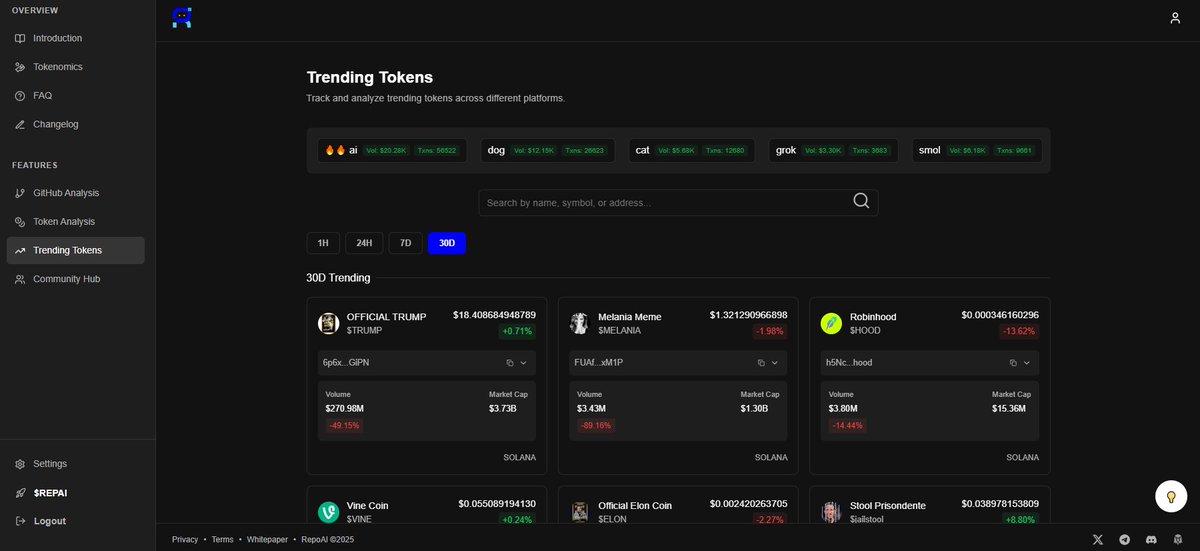Click the search magnifier icon
Screen dimensions: 1200x551
pyautogui.click(x=861, y=202)
